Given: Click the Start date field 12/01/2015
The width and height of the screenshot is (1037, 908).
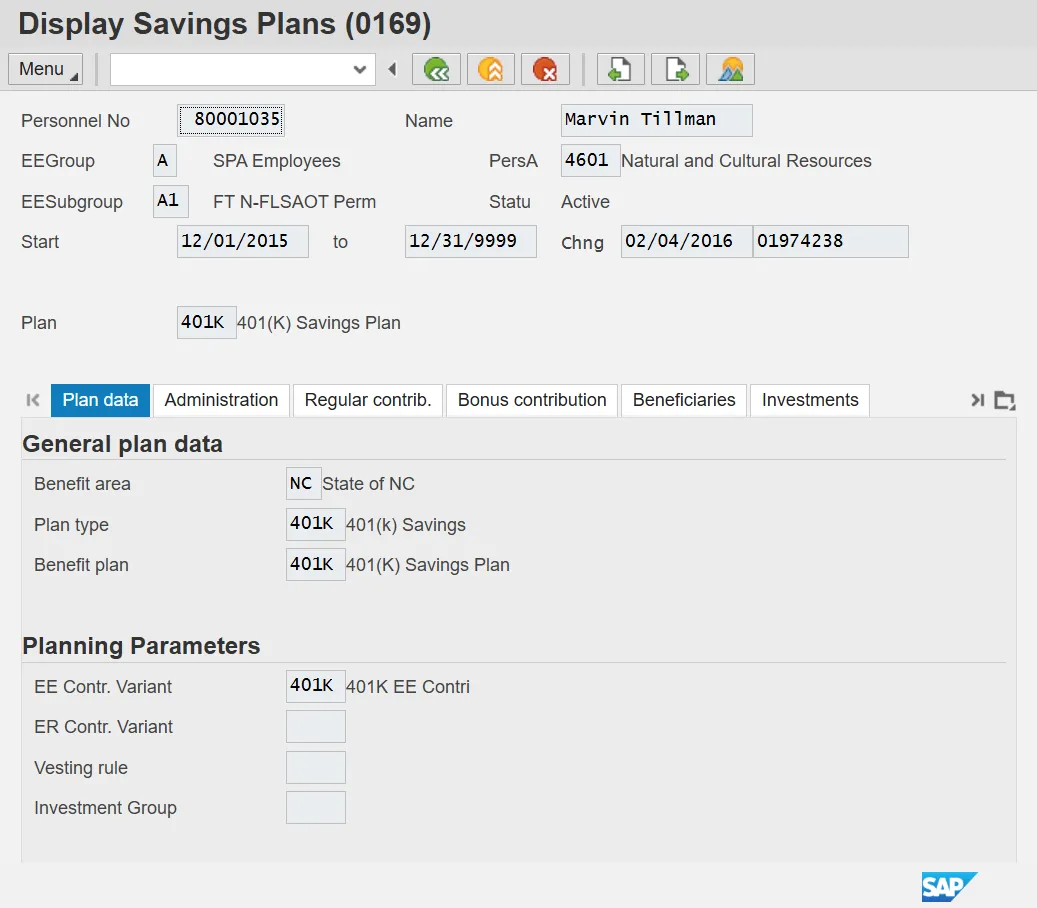Looking at the screenshot, I should click(x=243, y=241).
